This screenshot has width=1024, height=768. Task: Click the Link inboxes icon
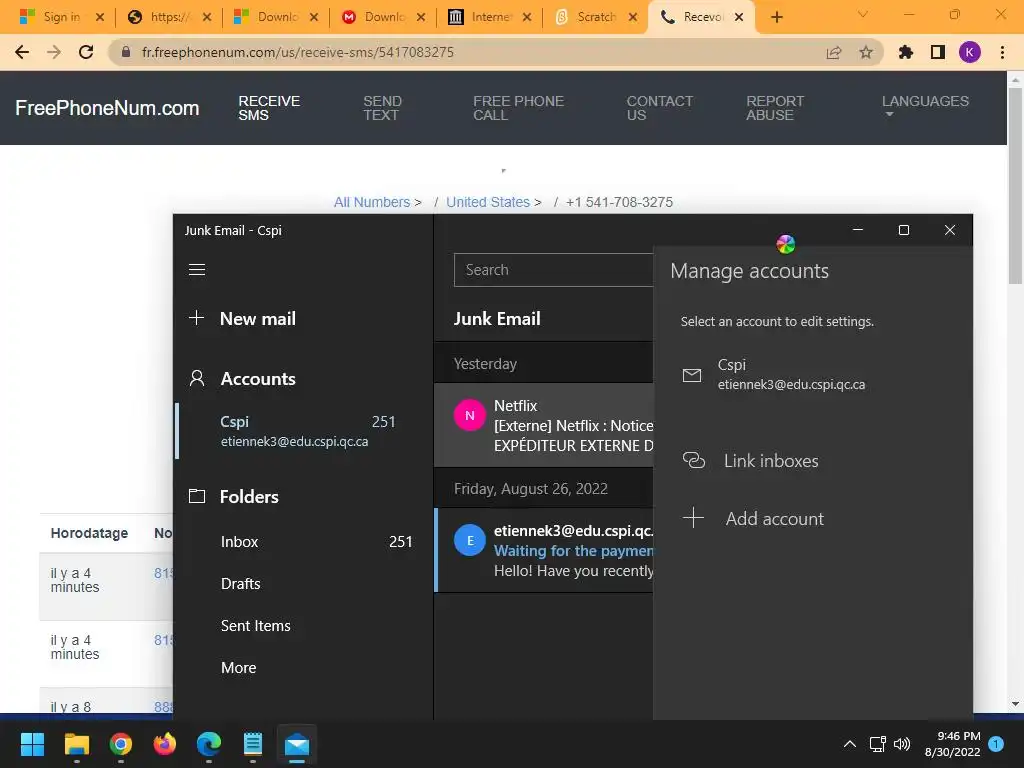click(x=694, y=460)
